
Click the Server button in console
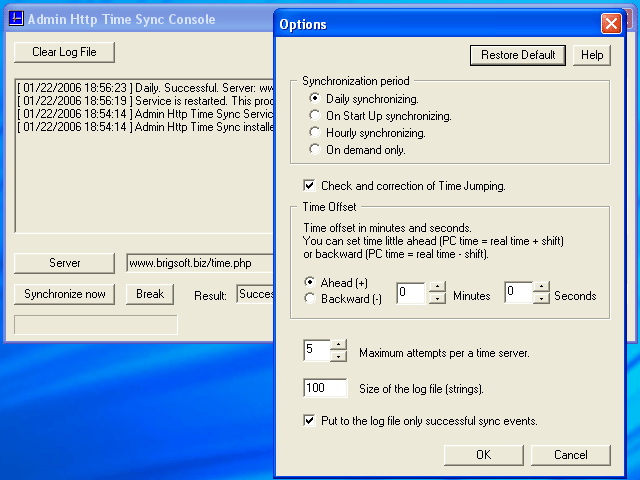tap(64, 263)
